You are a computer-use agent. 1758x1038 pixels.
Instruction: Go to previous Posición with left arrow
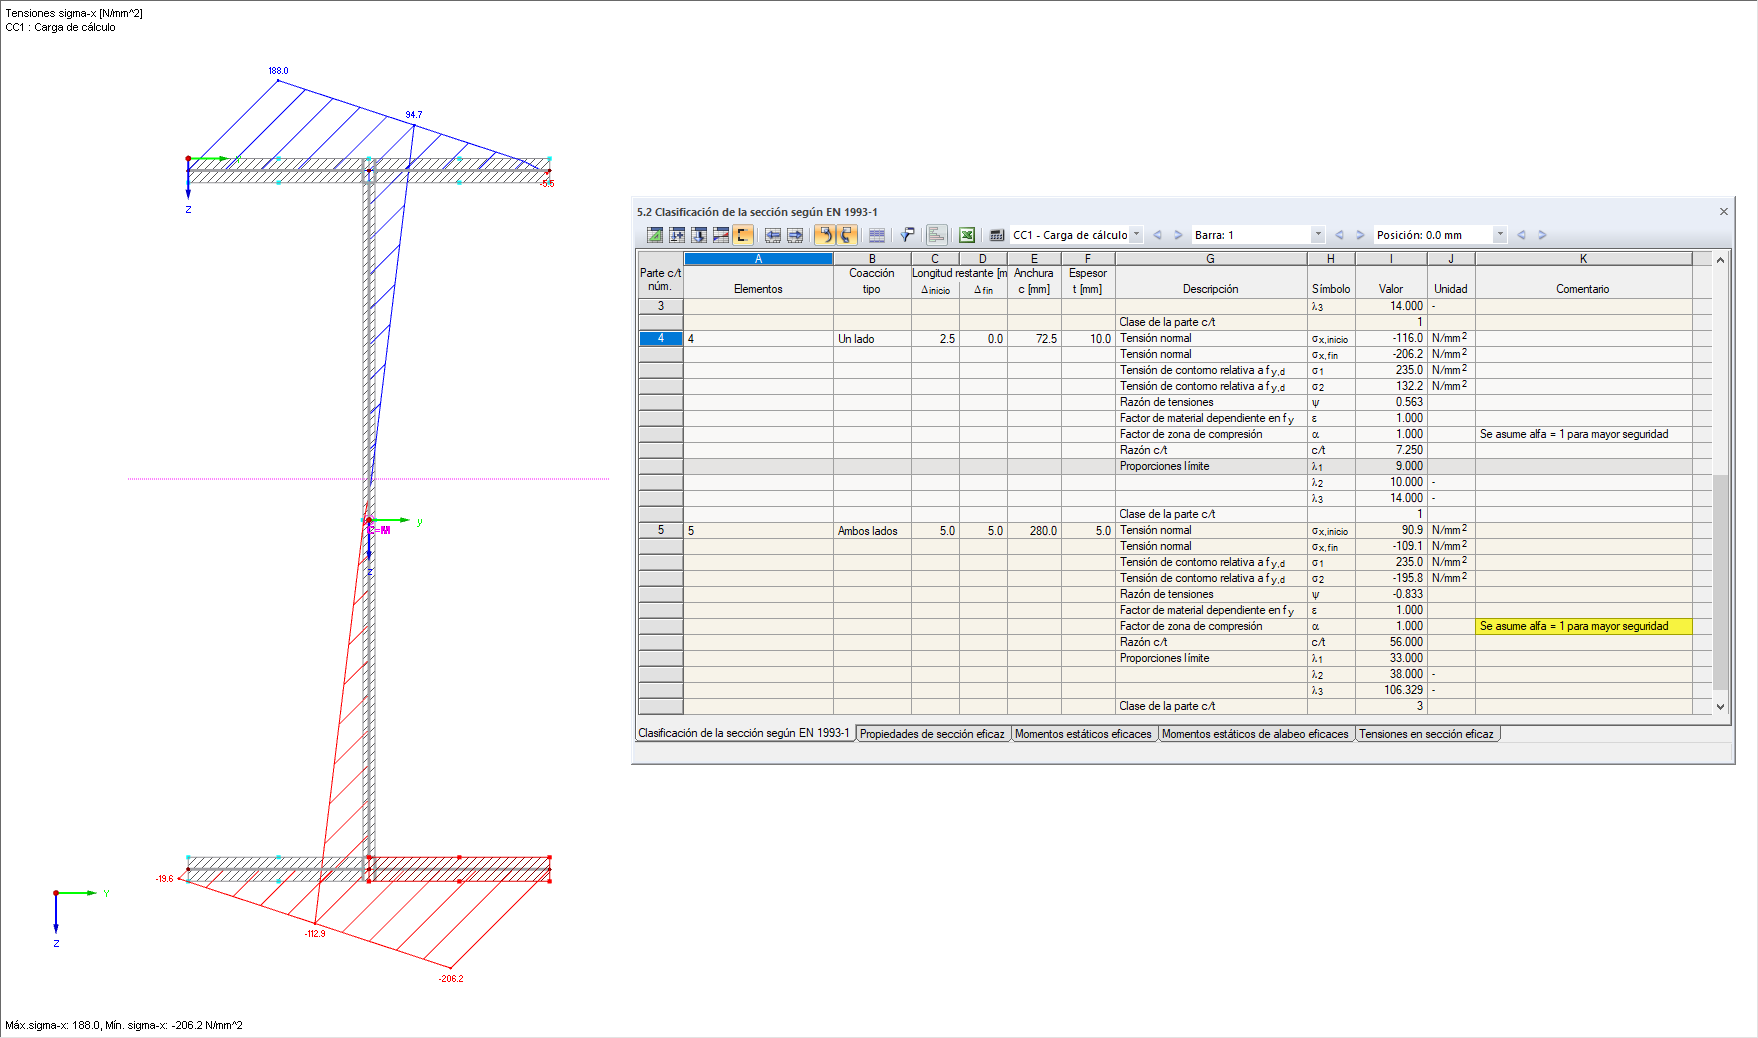point(1521,235)
